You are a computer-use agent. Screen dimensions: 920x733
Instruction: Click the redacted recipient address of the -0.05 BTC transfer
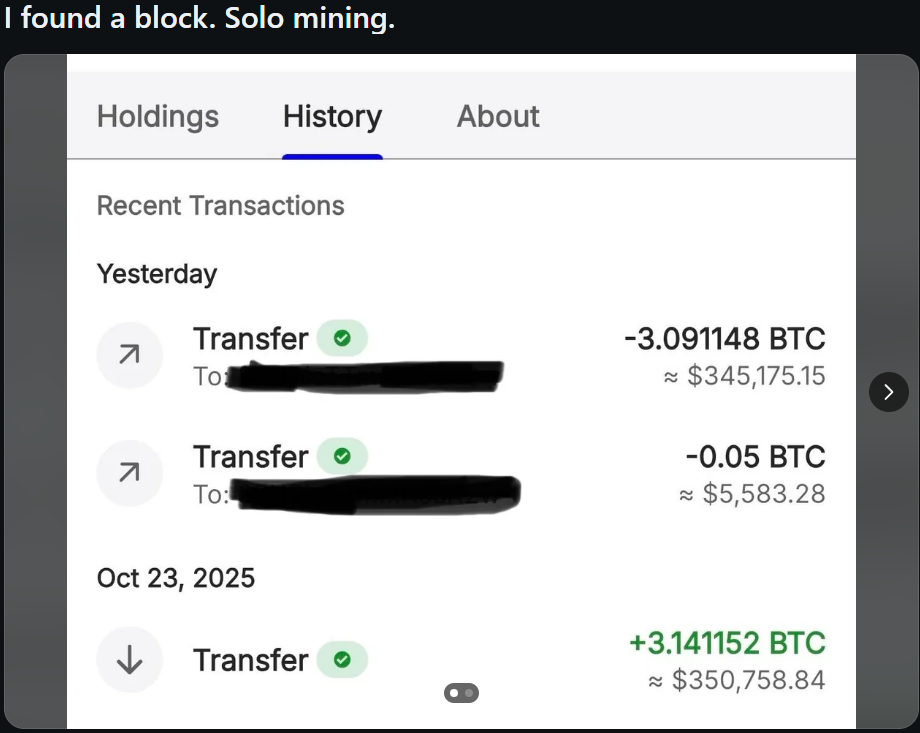pyautogui.click(x=375, y=493)
